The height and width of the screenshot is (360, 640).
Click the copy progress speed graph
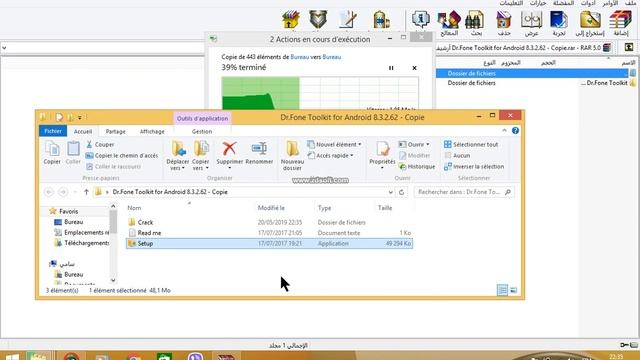point(320,93)
